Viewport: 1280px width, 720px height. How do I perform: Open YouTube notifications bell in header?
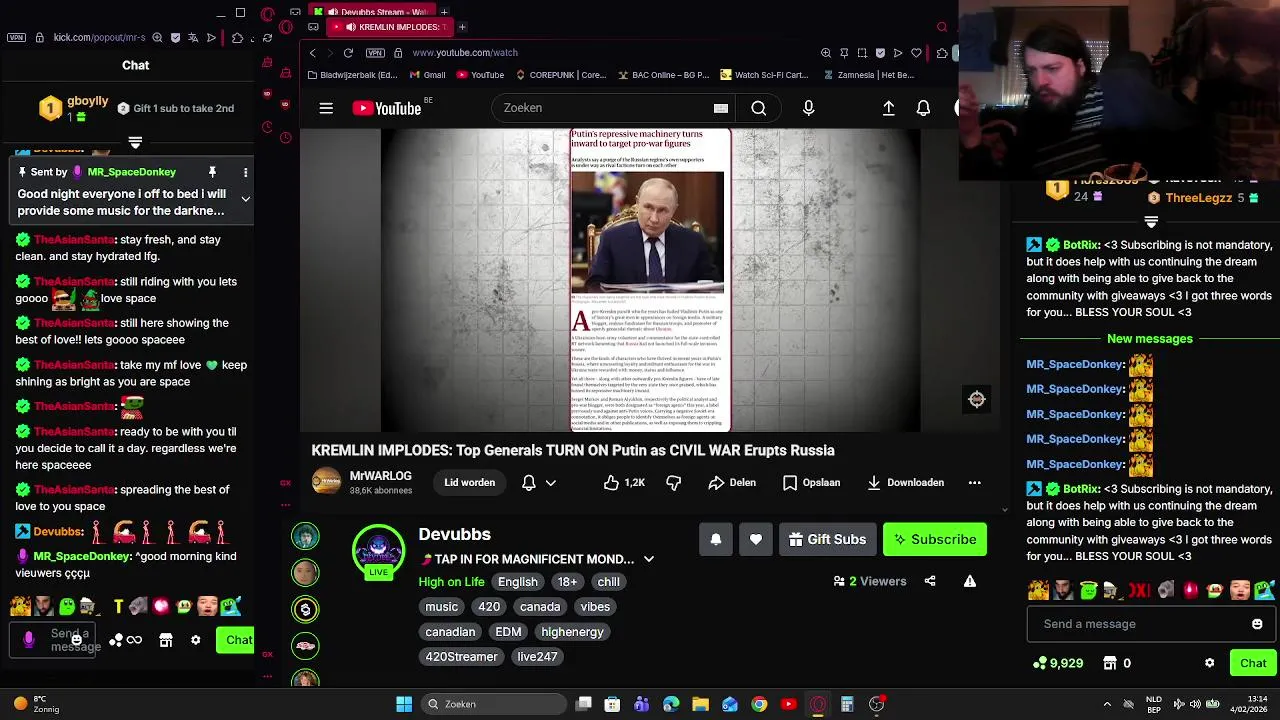coord(924,108)
